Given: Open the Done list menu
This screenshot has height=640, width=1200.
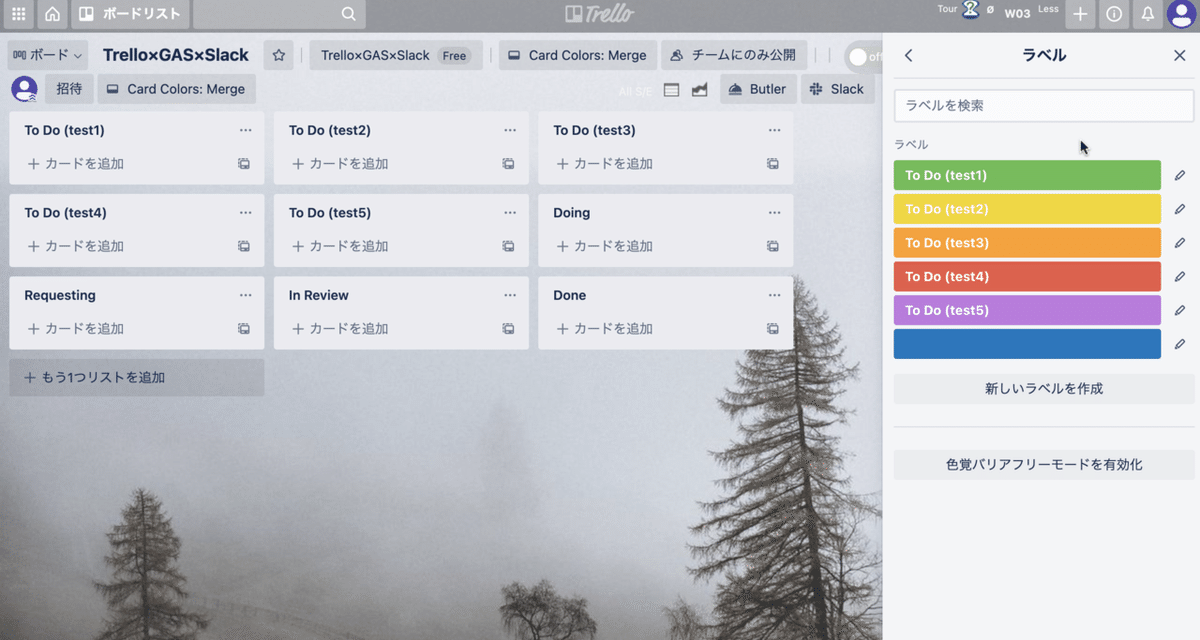Looking at the screenshot, I should (x=775, y=295).
